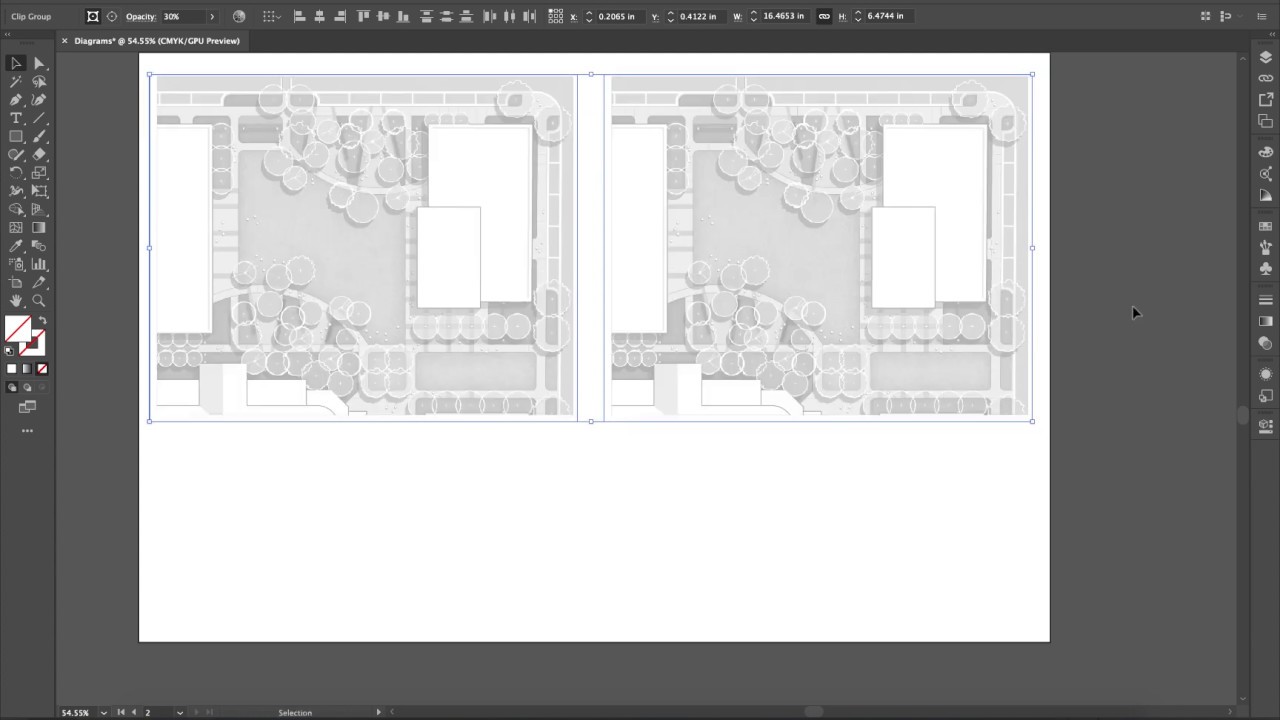The width and height of the screenshot is (1280, 720).
Task: Expand the opacity slider arrow
Action: 212,17
